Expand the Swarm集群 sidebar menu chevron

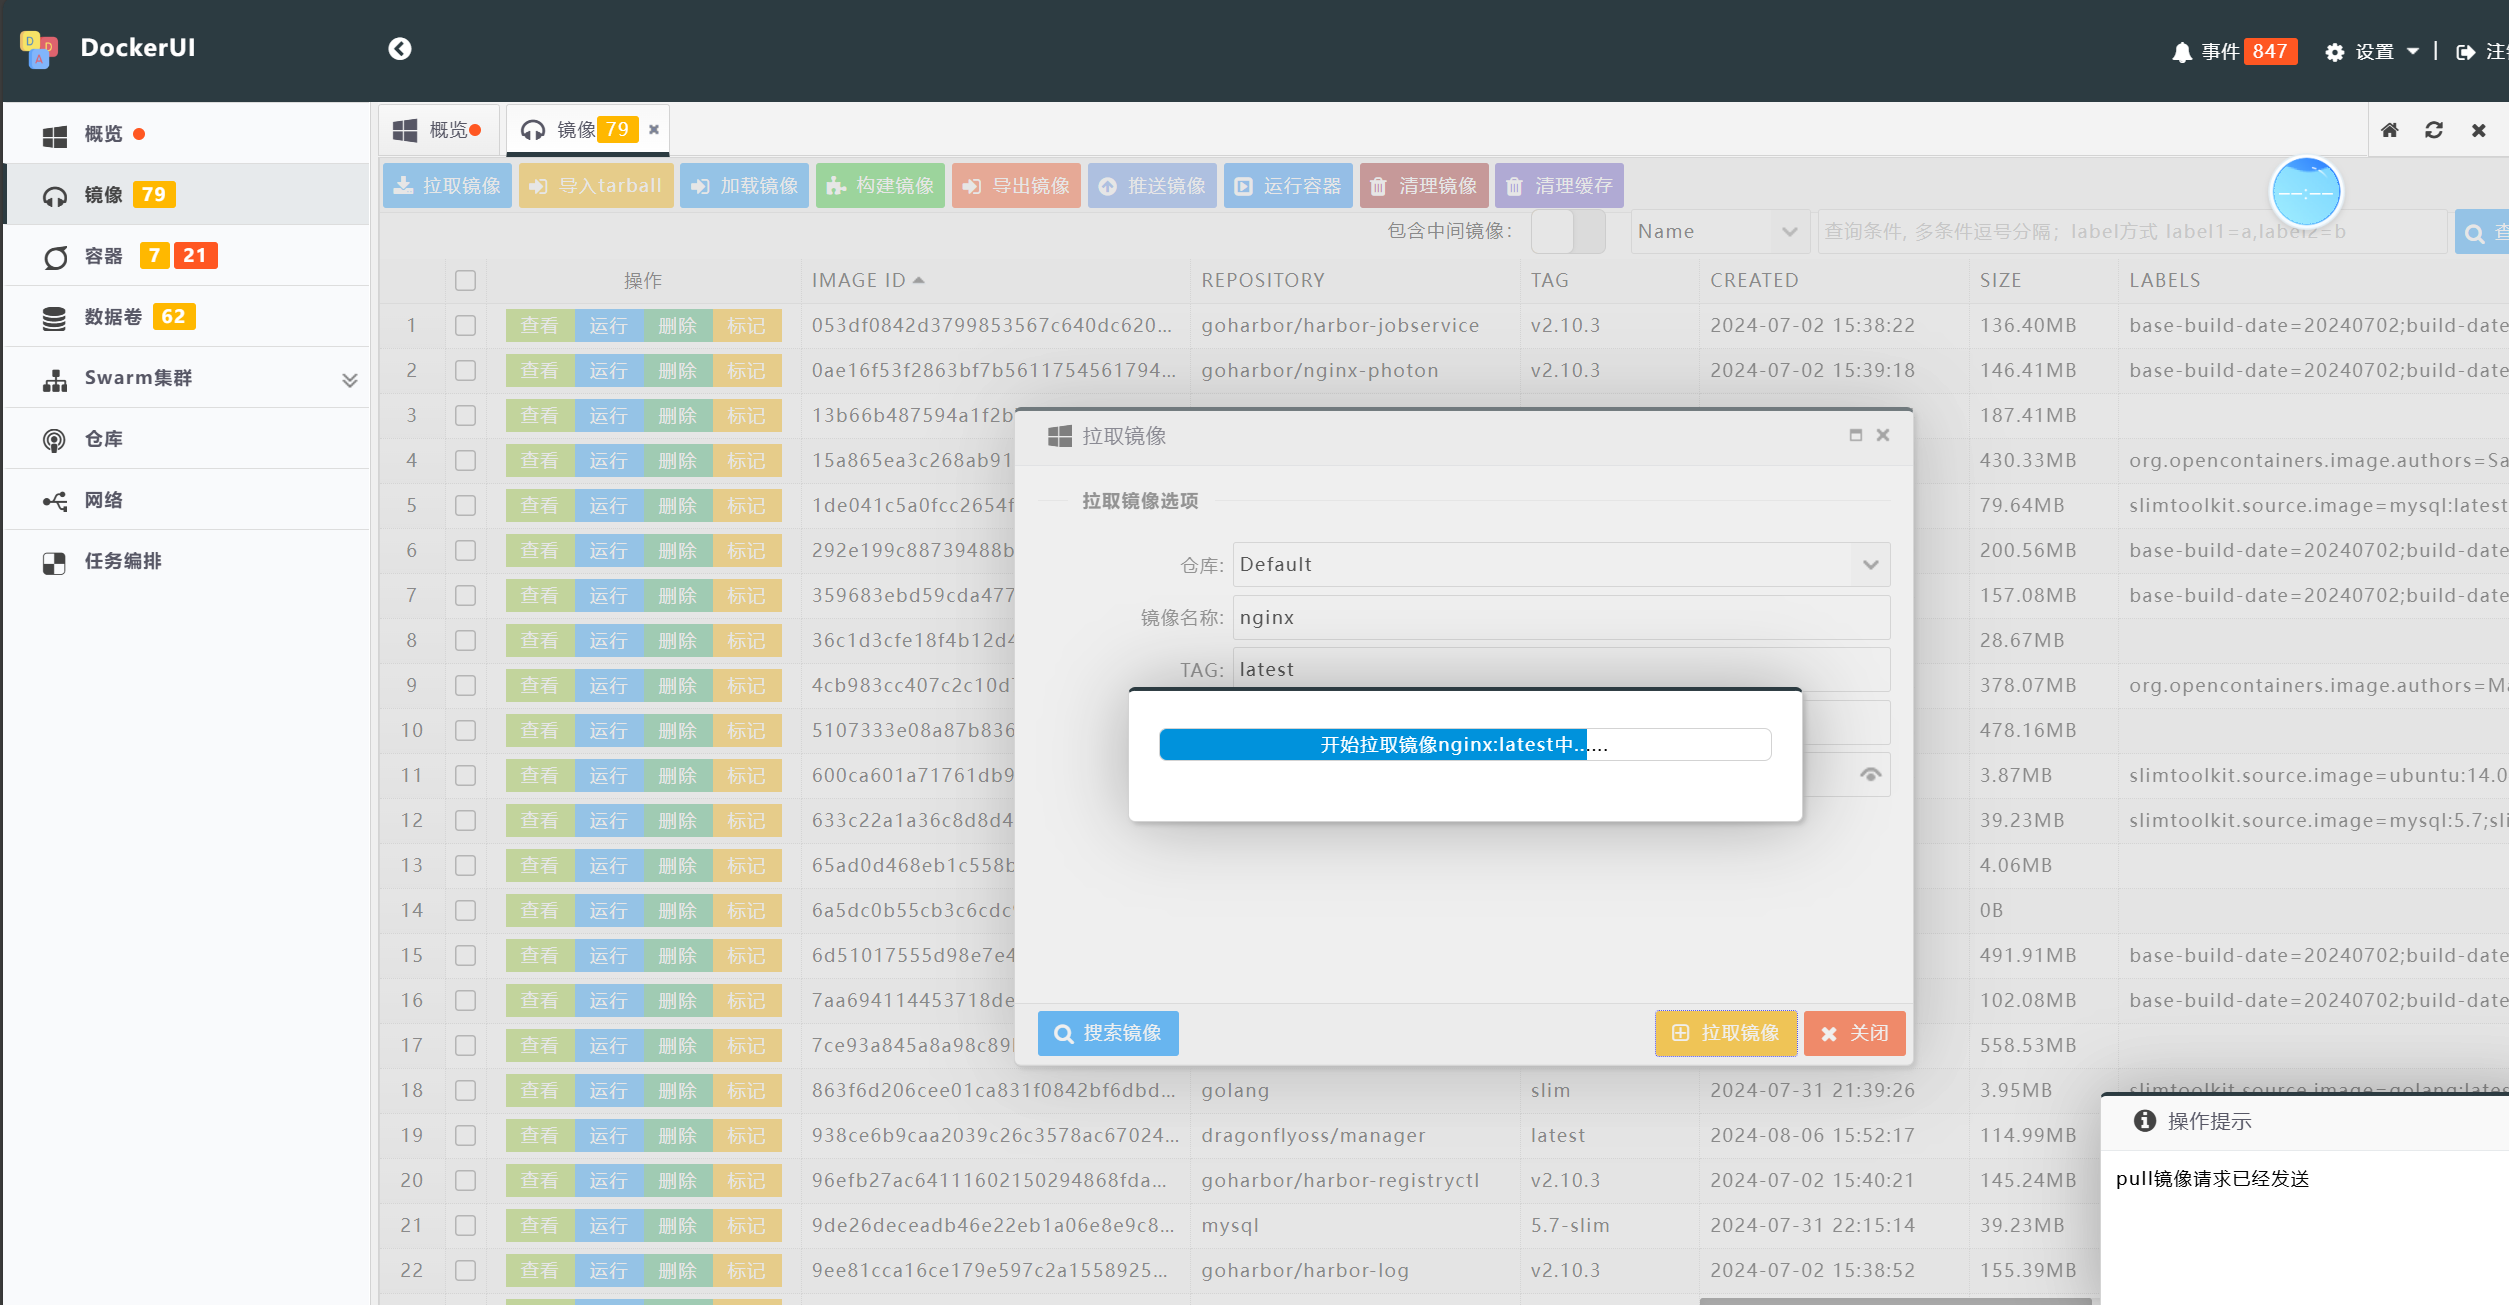pyautogui.click(x=350, y=380)
